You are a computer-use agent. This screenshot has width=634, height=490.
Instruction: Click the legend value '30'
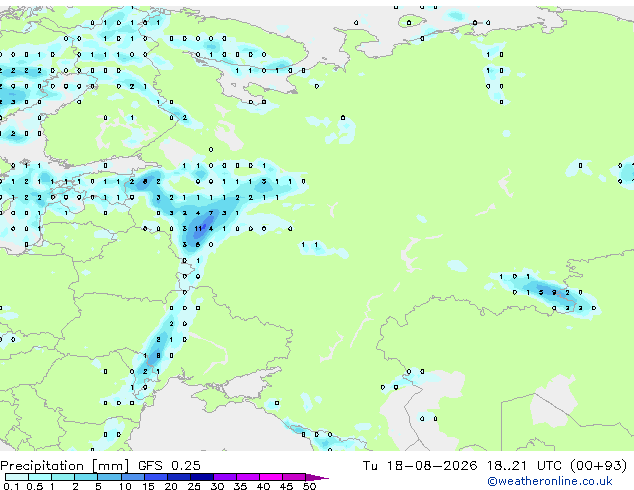click(x=217, y=486)
